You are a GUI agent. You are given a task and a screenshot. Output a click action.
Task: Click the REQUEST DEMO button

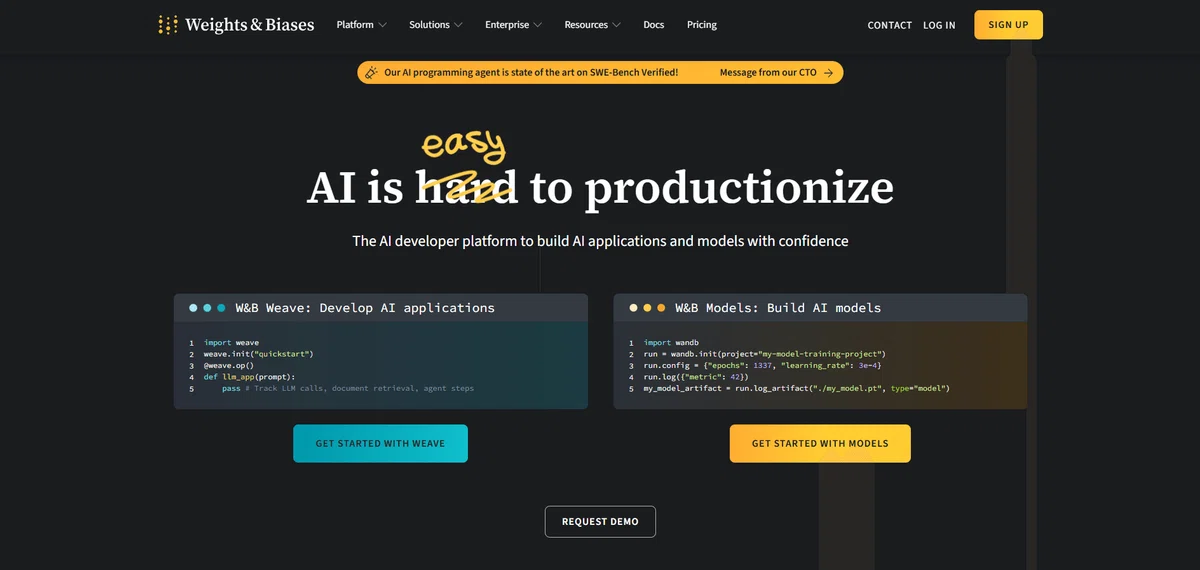pyautogui.click(x=600, y=522)
